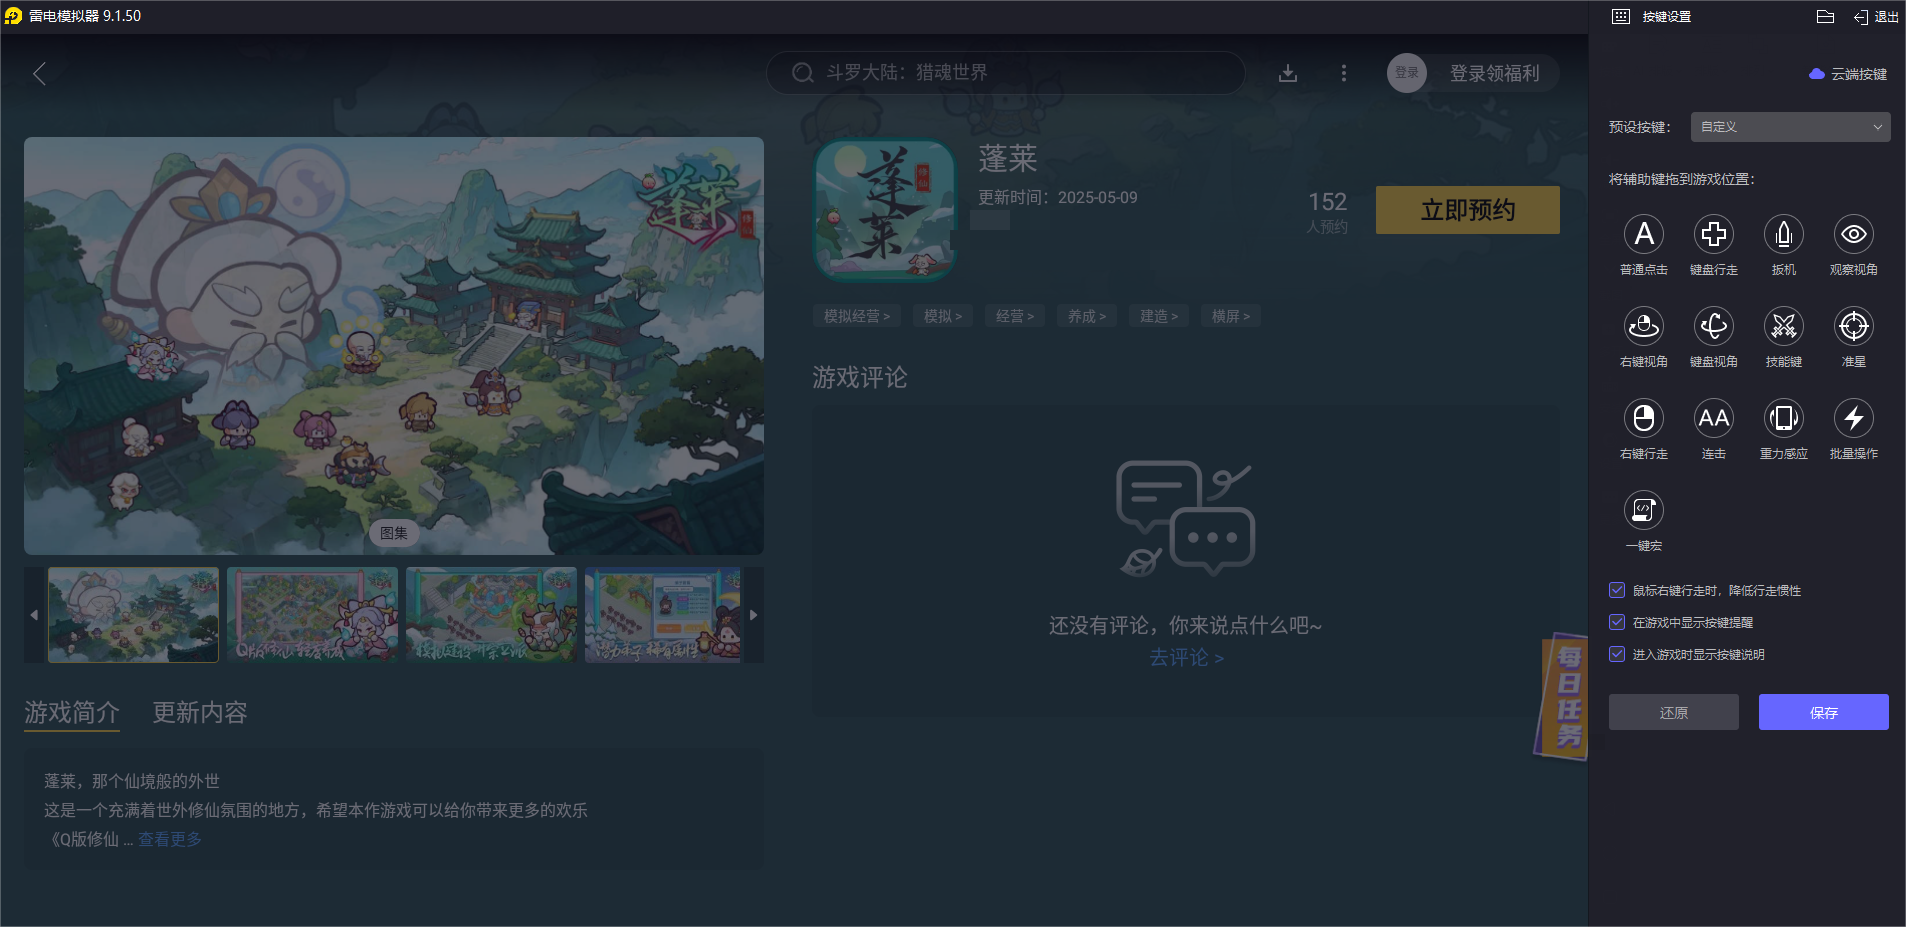Open the third screenshot thumbnail

(x=491, y=615)
